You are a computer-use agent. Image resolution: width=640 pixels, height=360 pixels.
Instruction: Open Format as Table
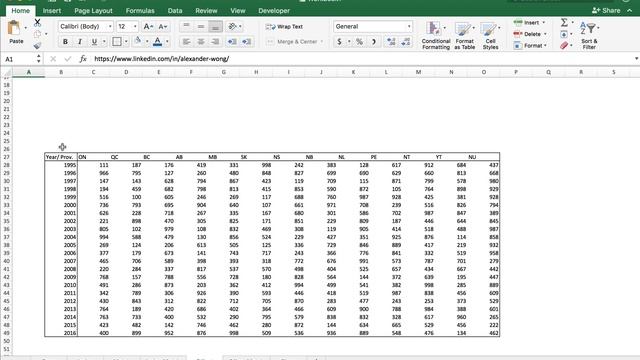pyautogui.click(x=464, y=35)
